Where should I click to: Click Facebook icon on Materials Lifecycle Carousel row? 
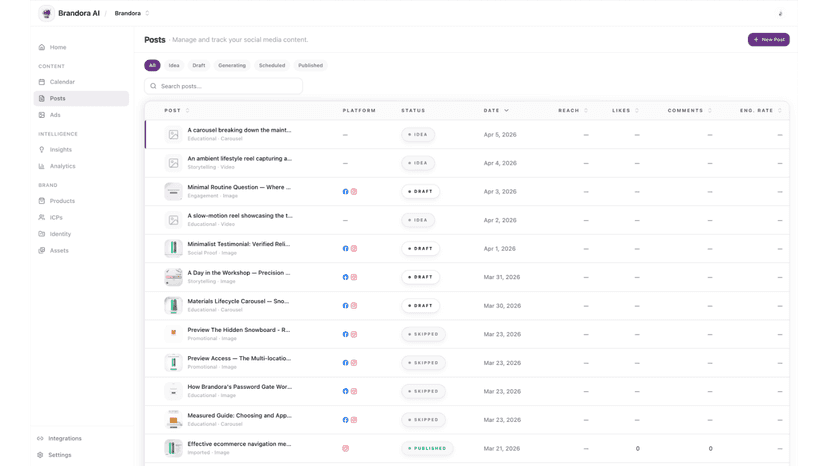tap(345, 305)
